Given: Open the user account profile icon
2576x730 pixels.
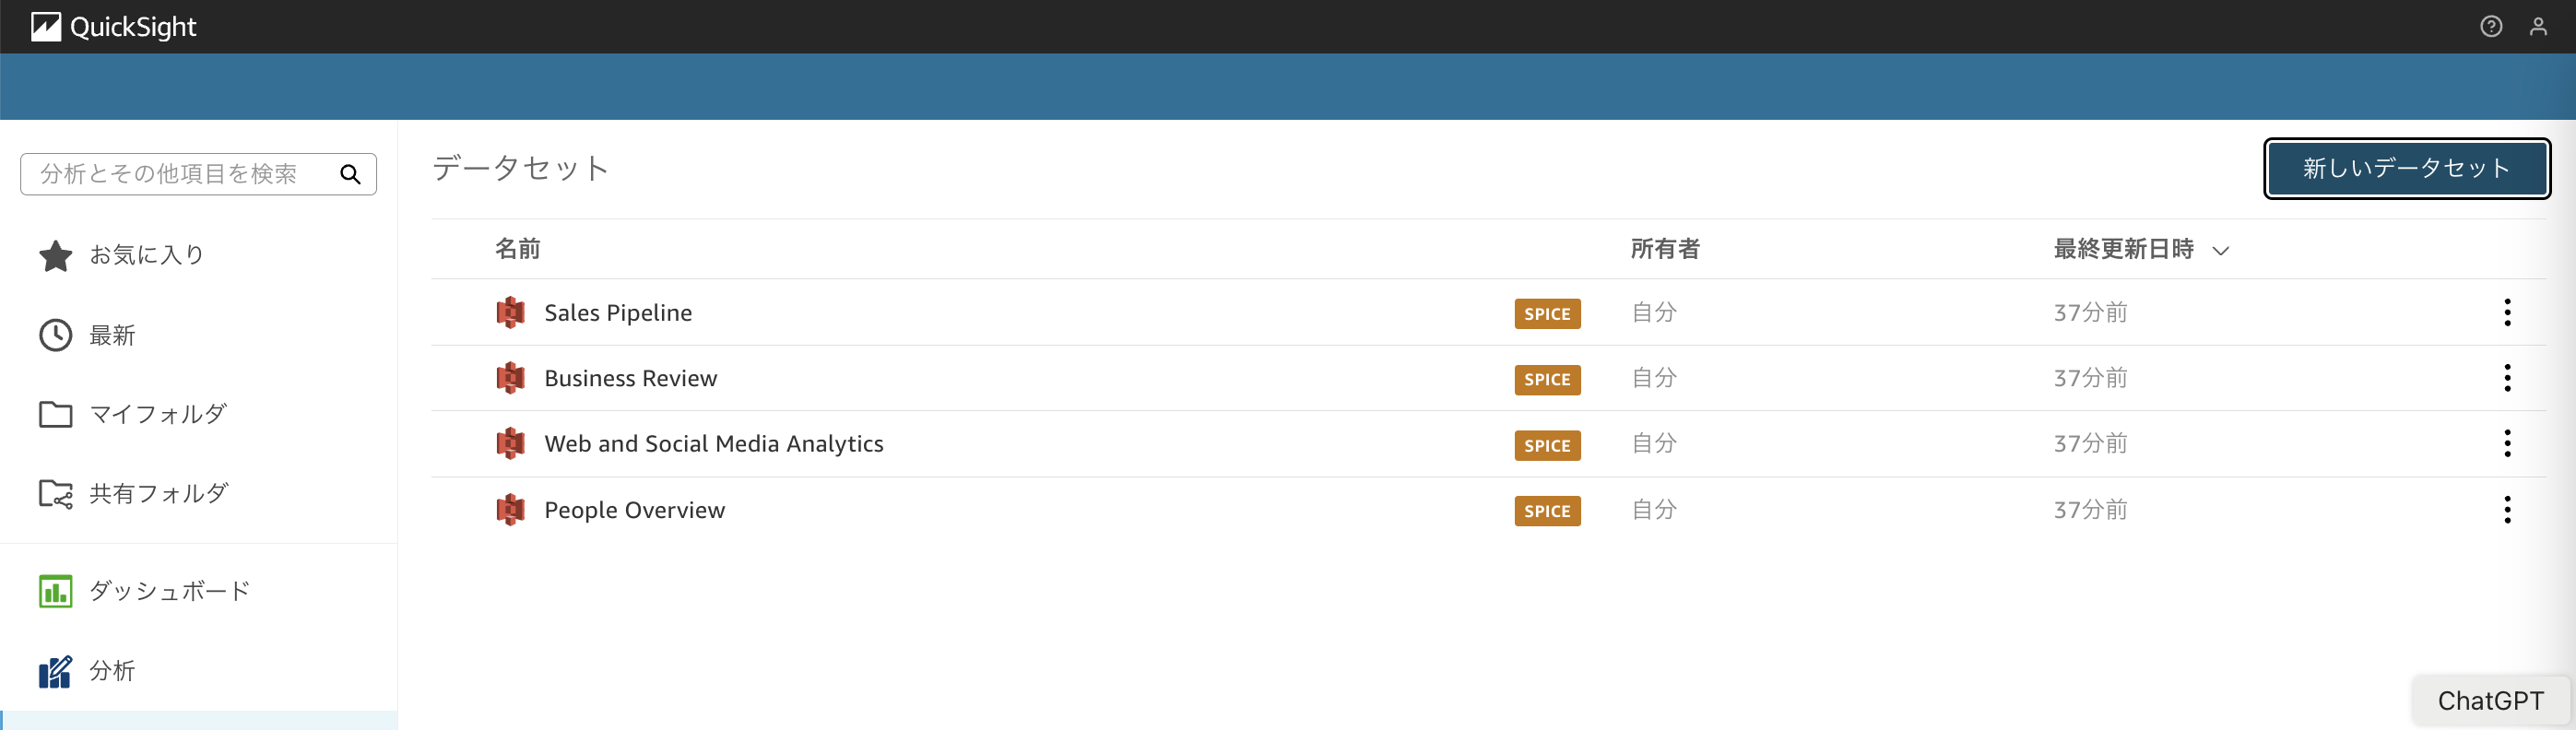Looking at the screenshot, I should click(x=2538, y=27).
